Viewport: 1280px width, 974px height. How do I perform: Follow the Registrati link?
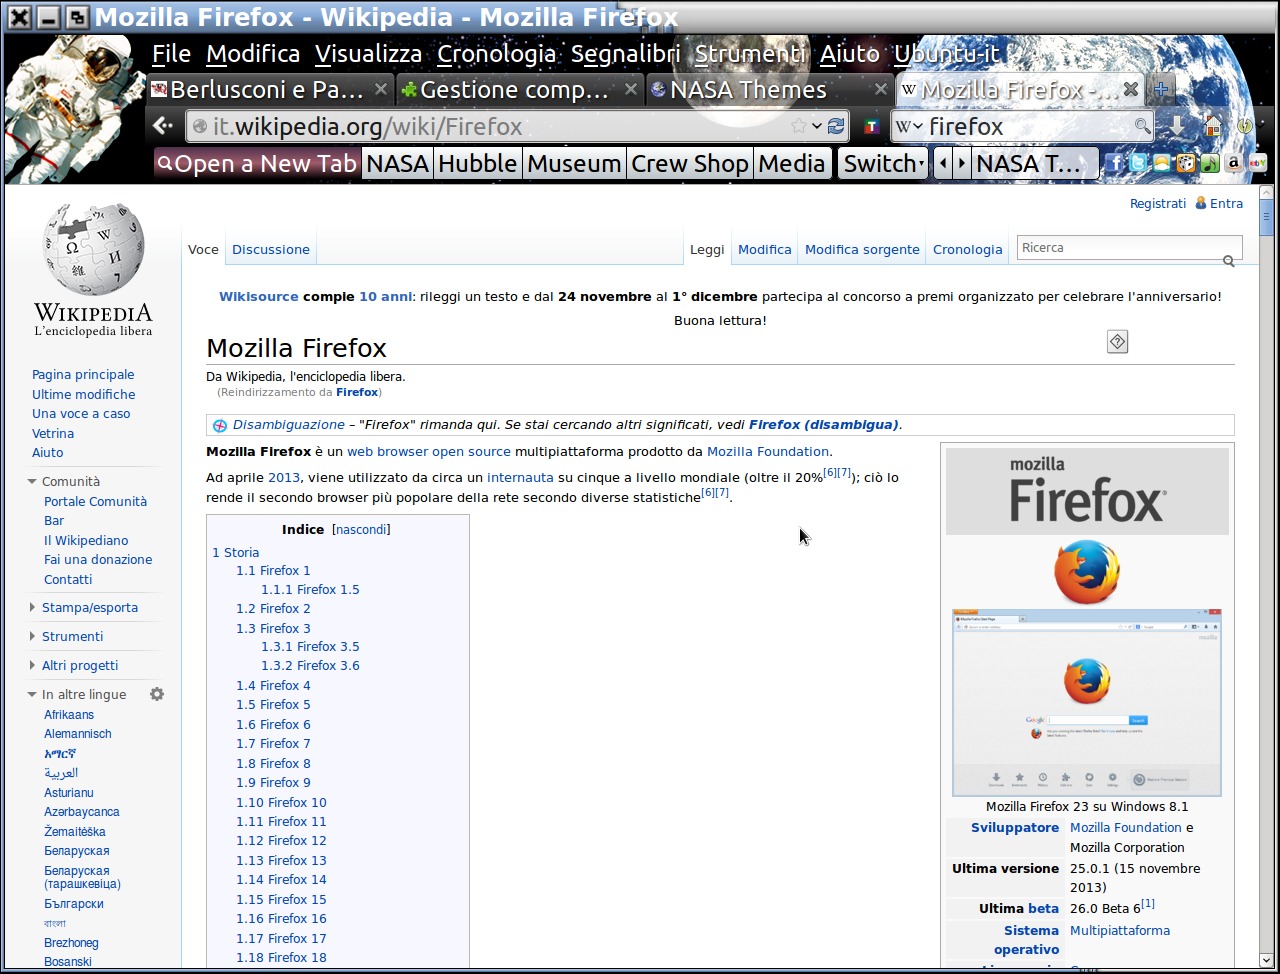1158,203
